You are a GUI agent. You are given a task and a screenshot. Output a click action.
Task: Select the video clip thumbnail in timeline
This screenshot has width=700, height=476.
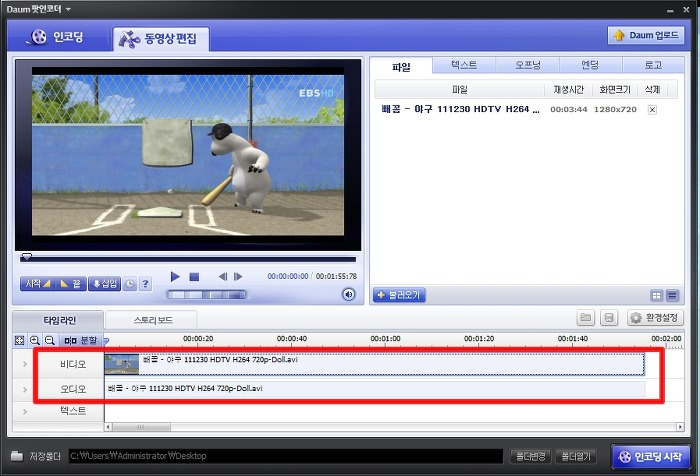pos(121,364)
